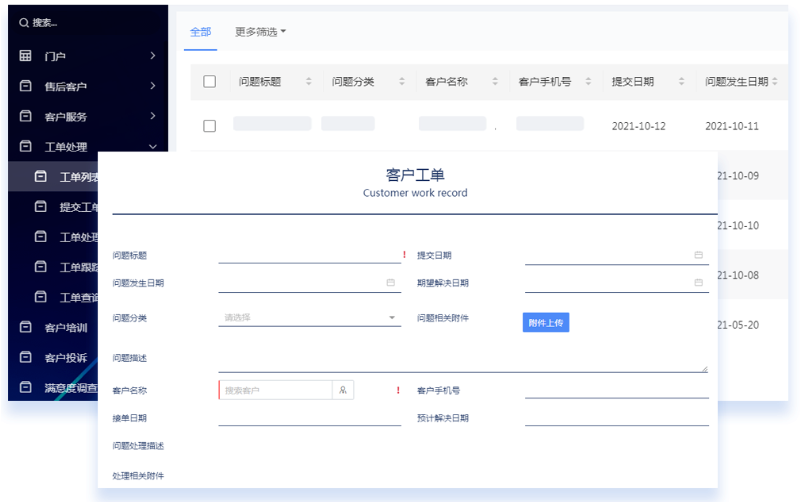Screen dimensions: 802x502
Task: Click the 工单处理 sidebar icon
Action: pyautogui.click(x=25, y=146)
